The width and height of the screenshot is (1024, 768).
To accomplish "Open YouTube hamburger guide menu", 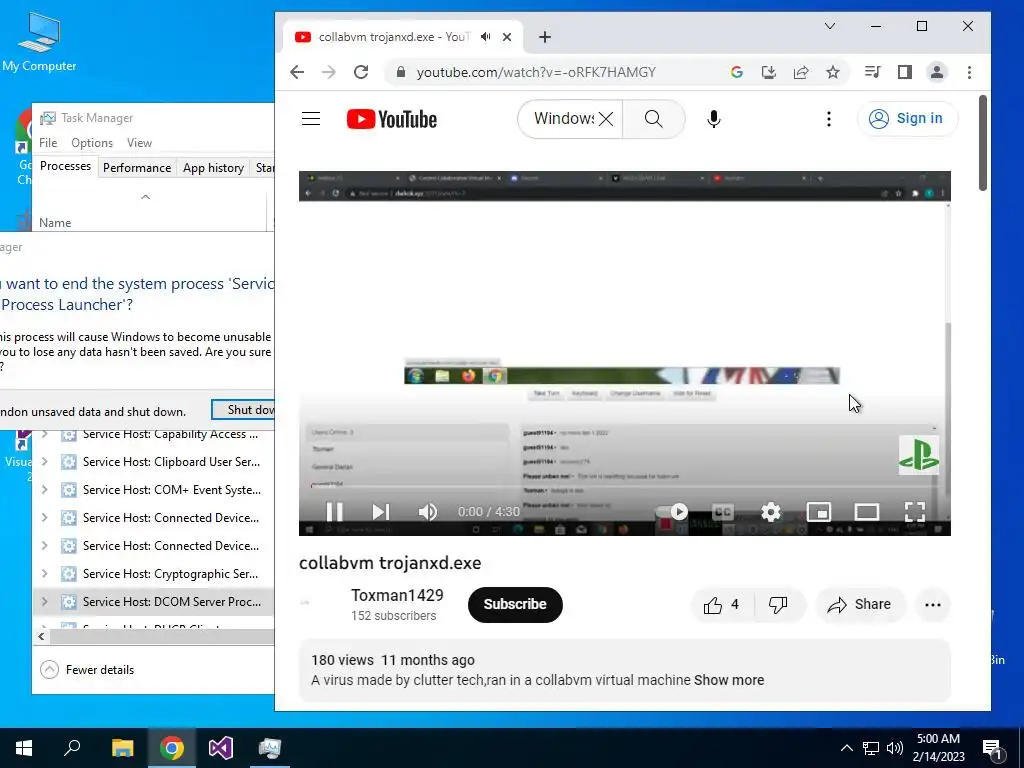I will [311, 118].
